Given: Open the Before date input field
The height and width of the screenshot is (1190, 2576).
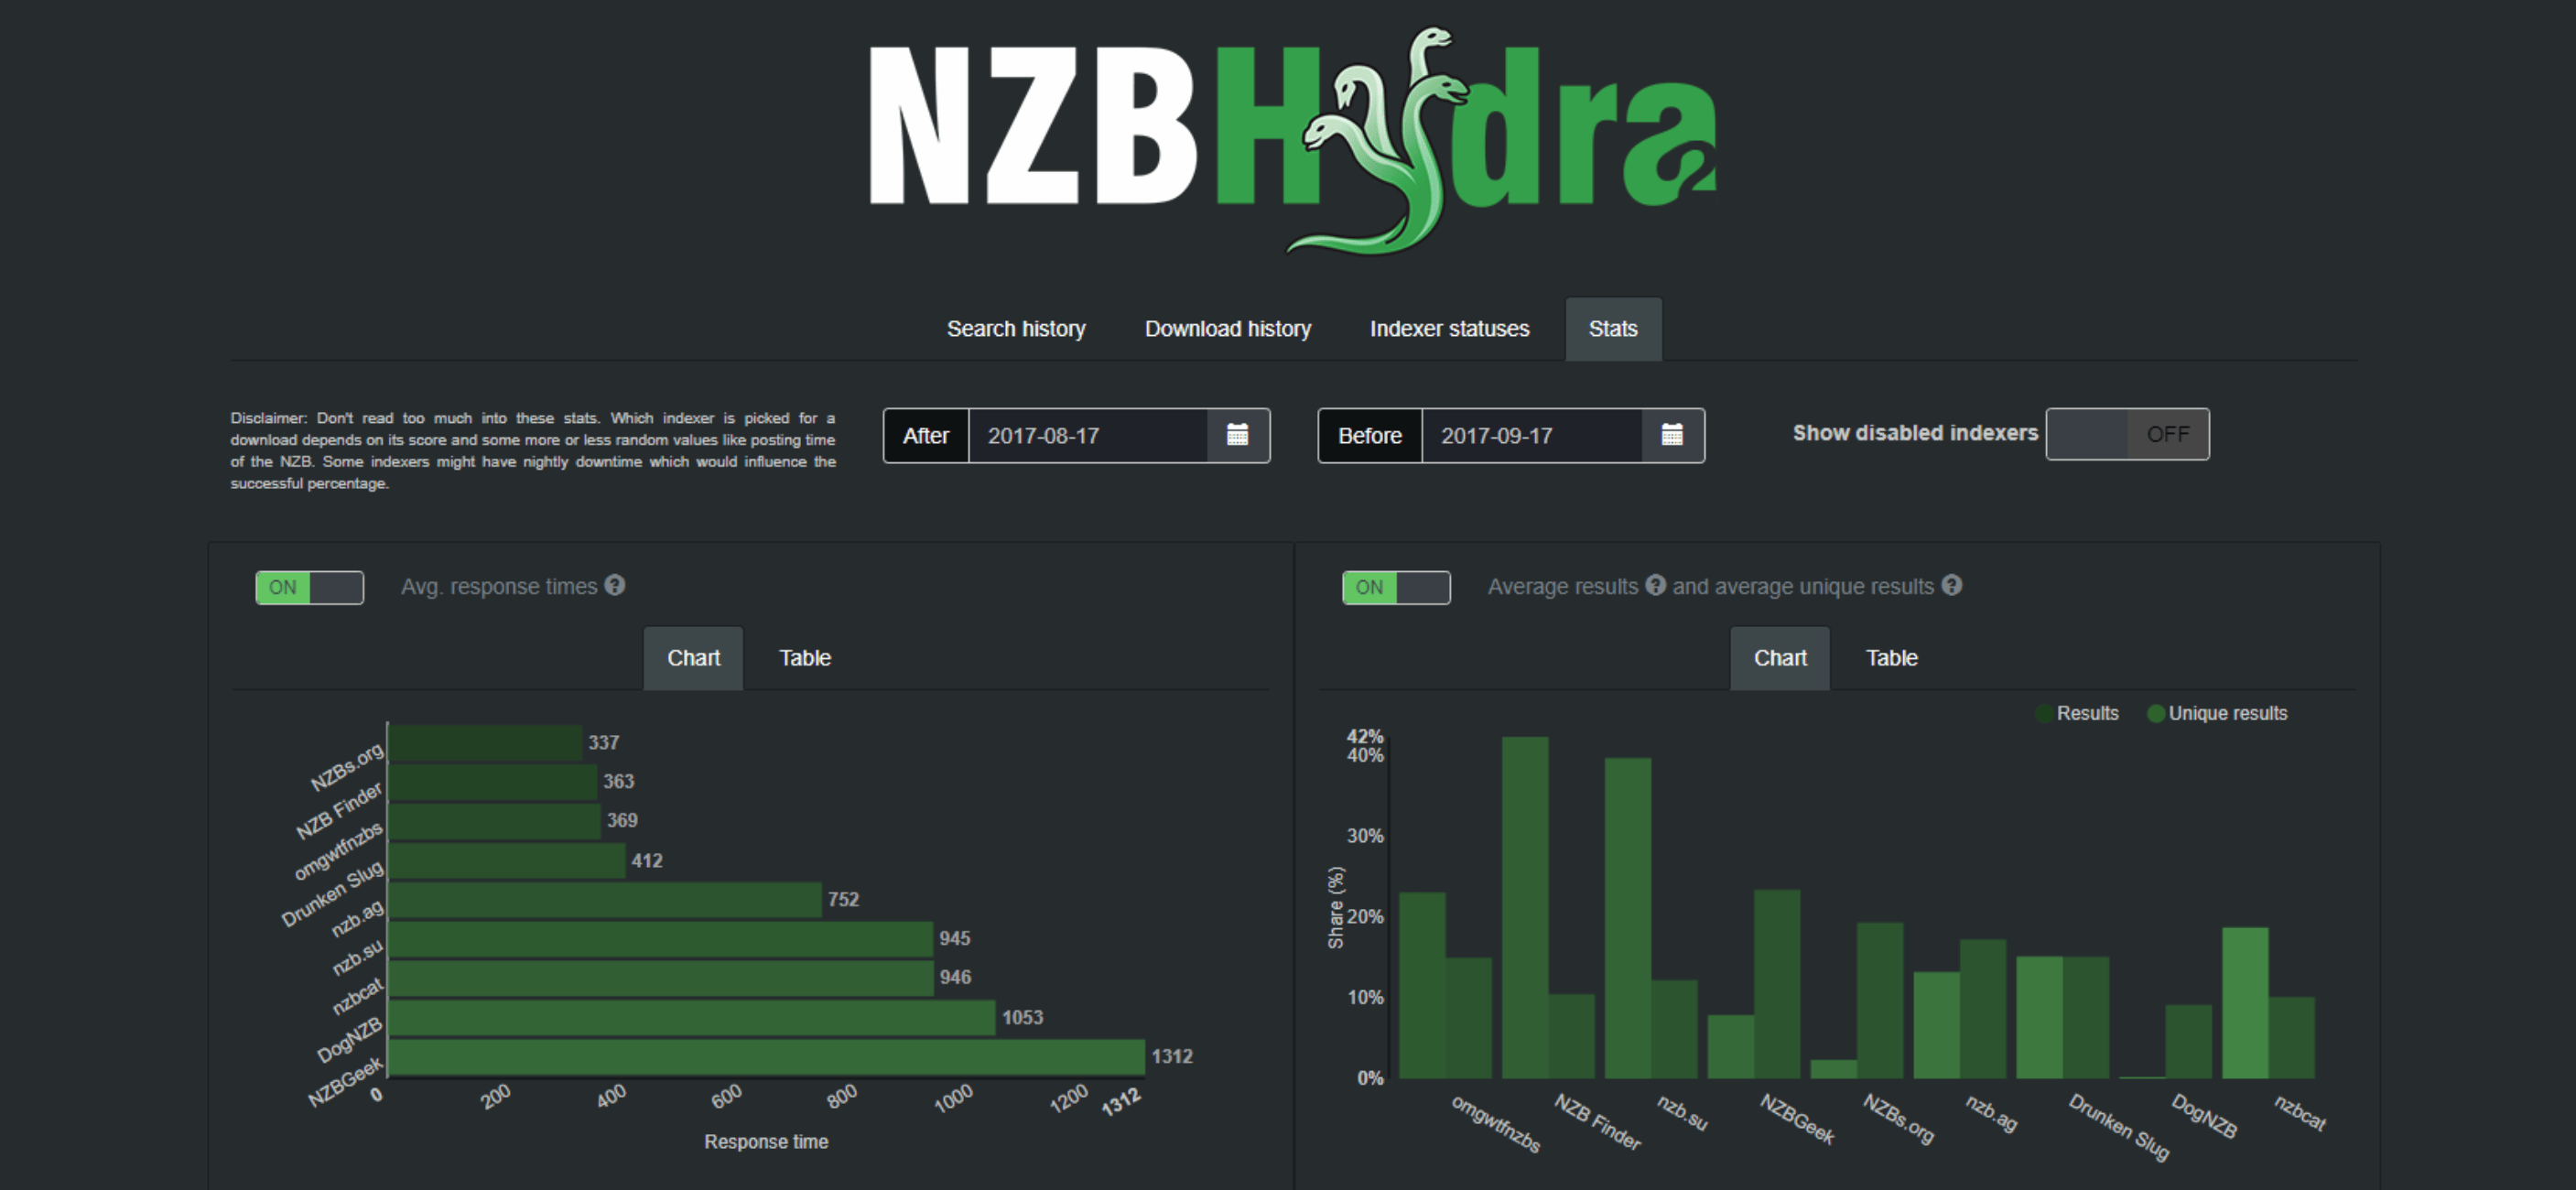Looking at the screenshot, I should 1530,435.
